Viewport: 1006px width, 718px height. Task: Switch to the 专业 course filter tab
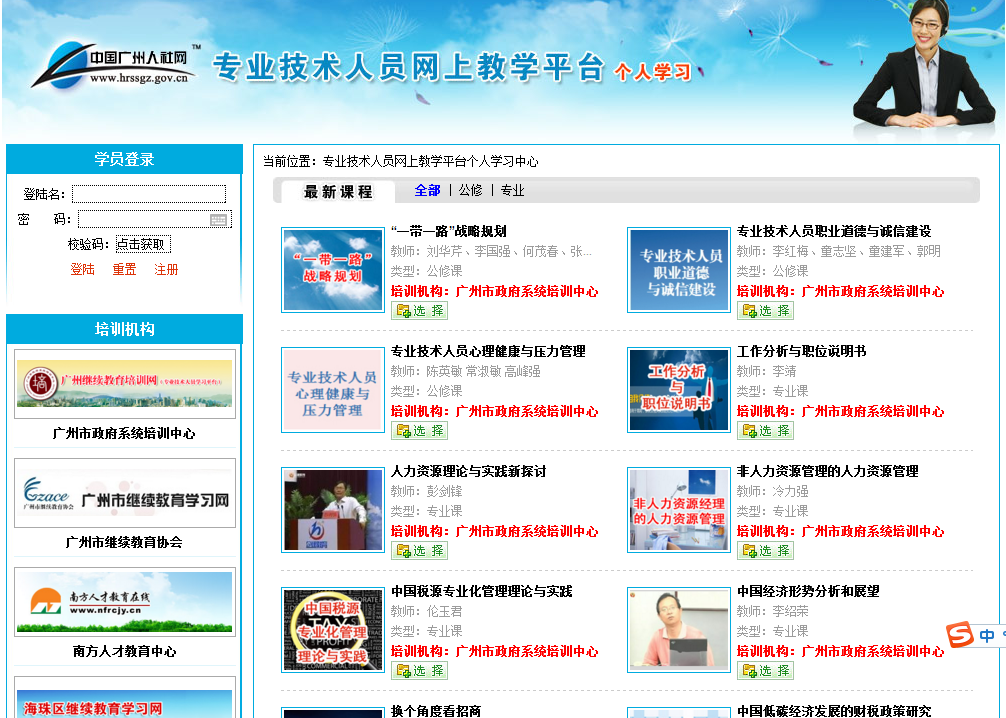[512, 190]
